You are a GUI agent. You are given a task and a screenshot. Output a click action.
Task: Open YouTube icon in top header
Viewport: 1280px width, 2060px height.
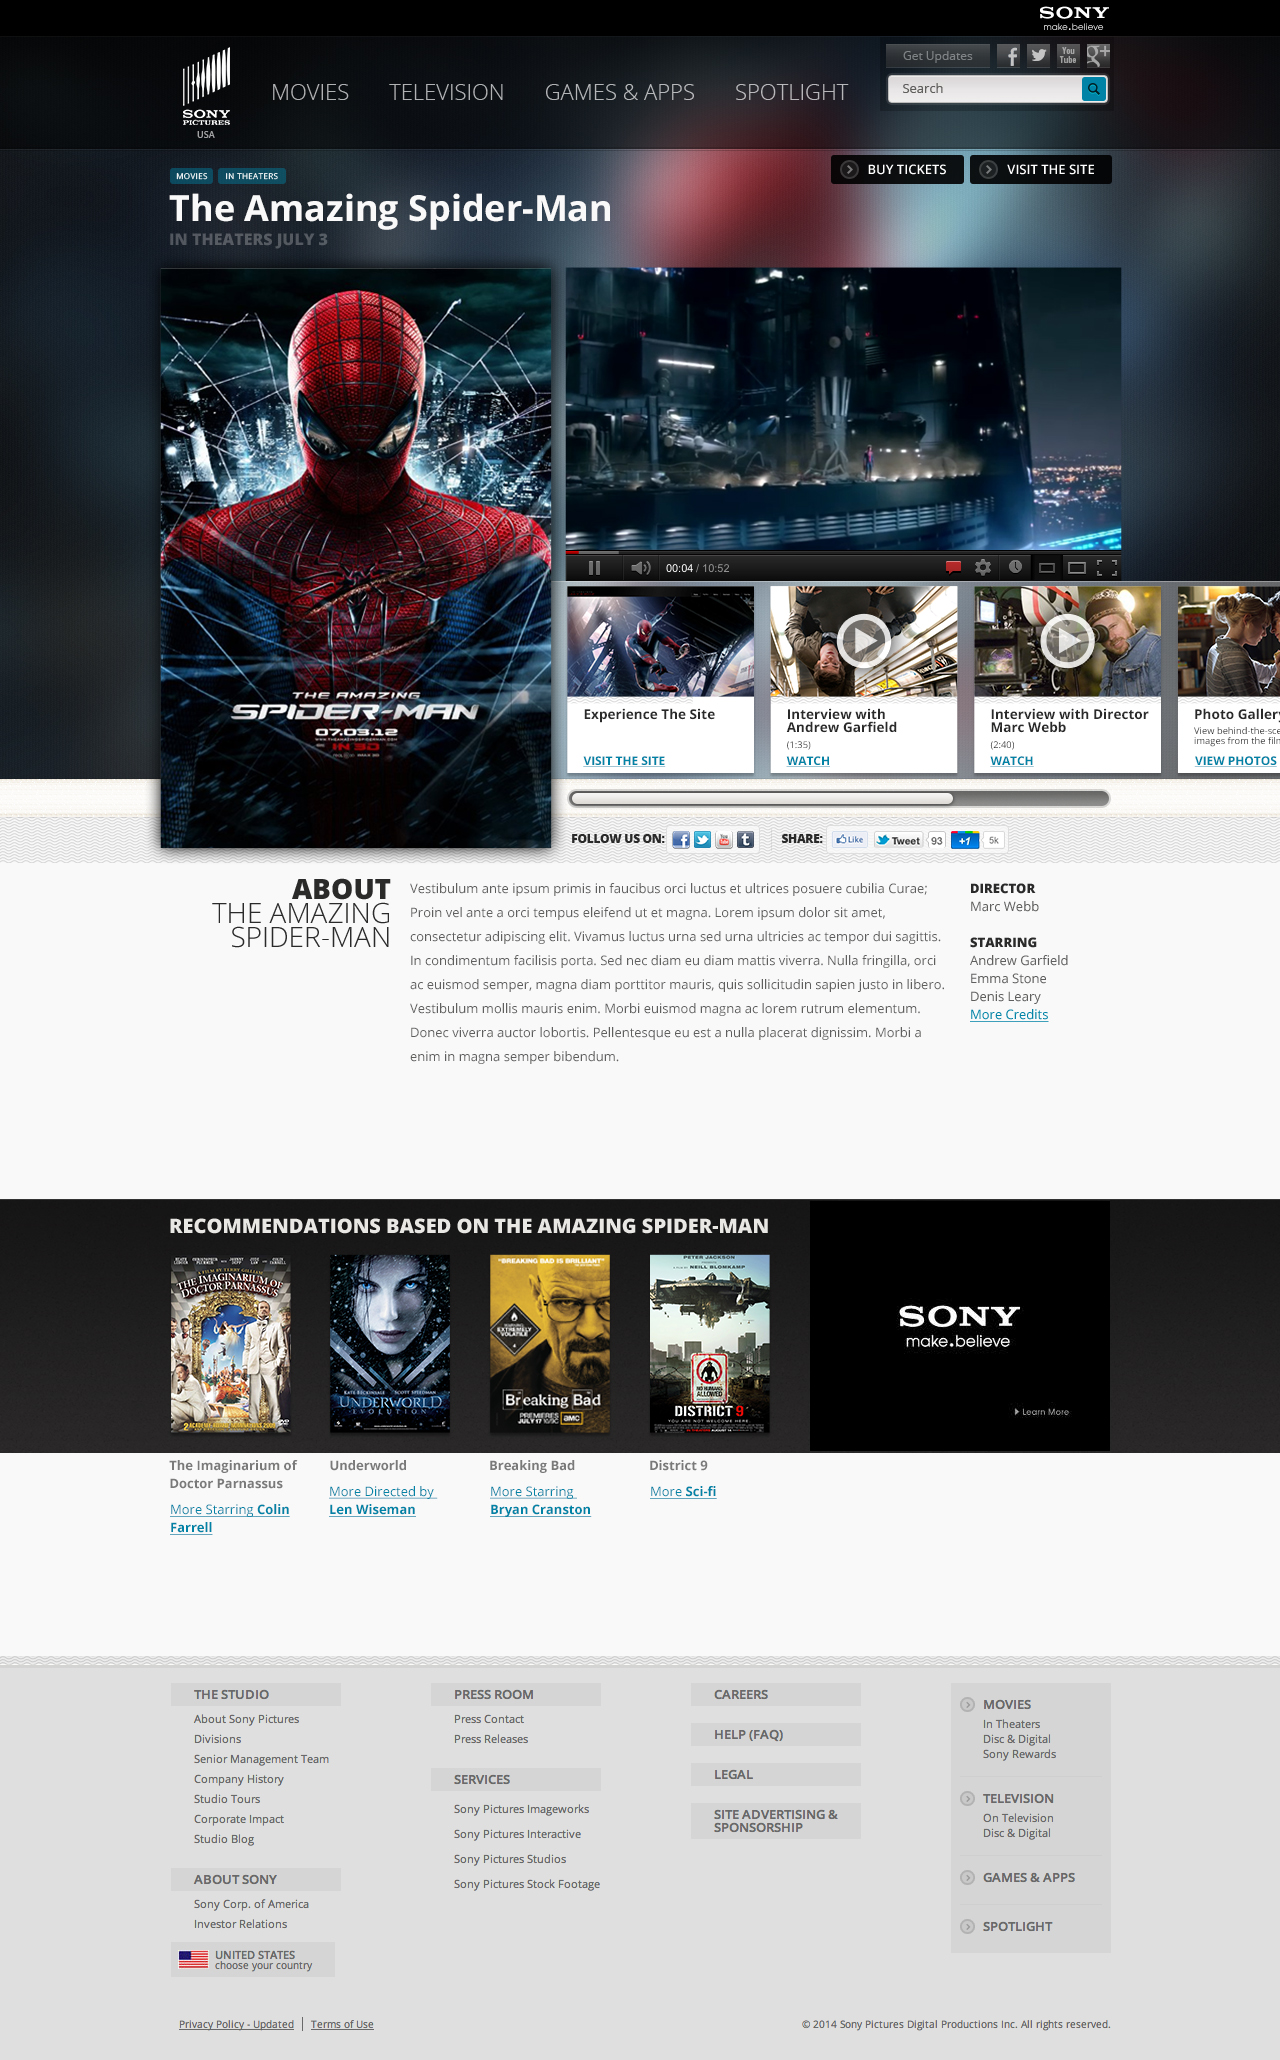(x=1068, y=56)
